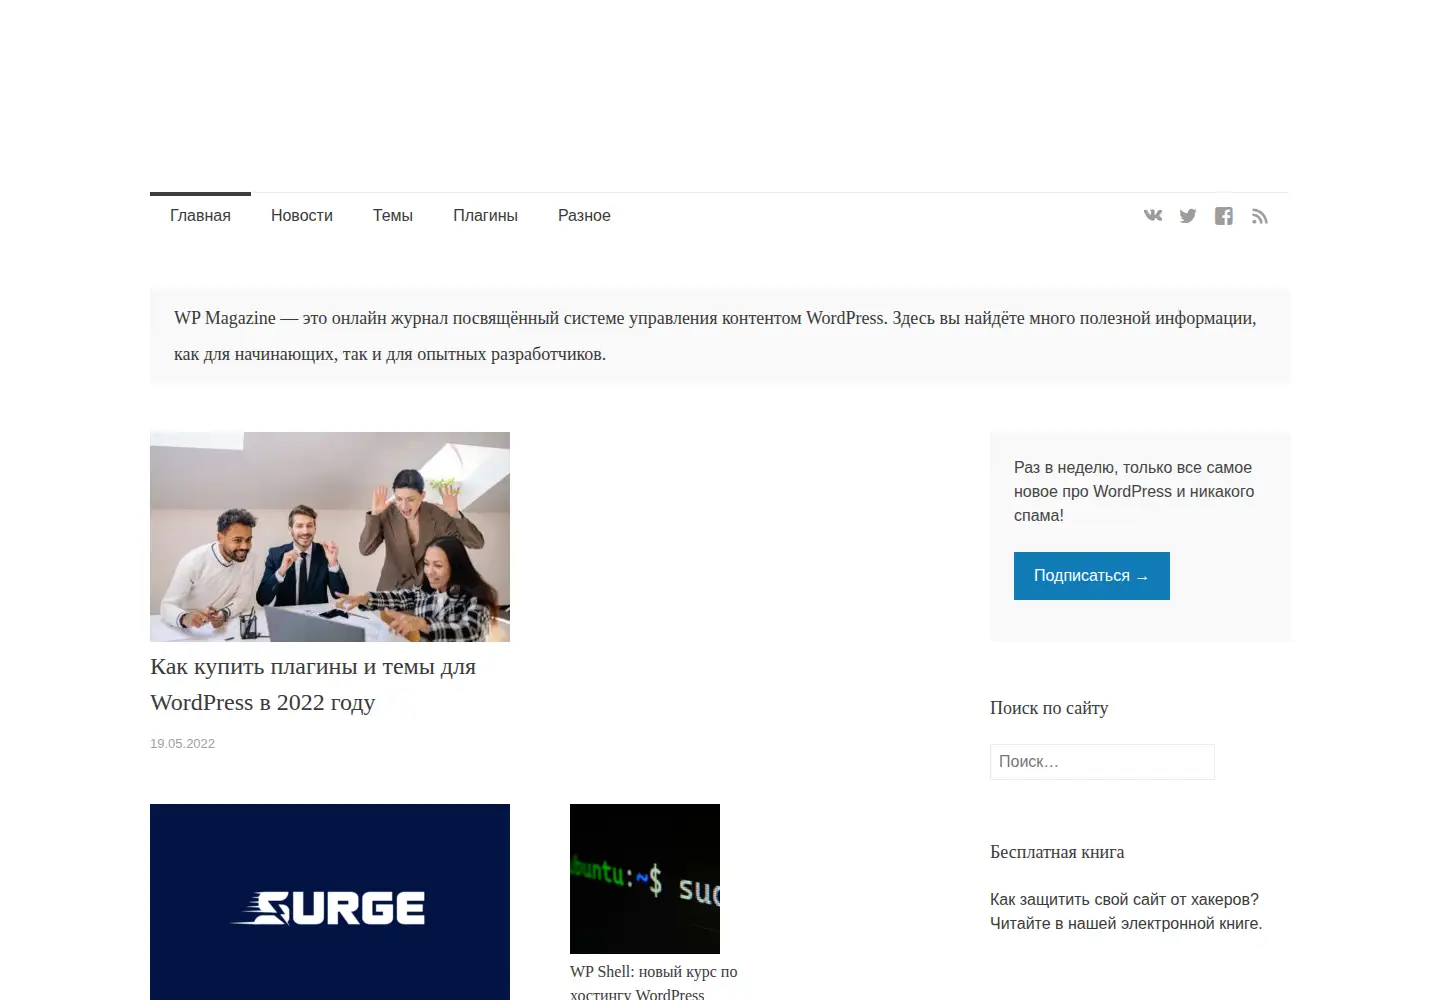Open the Ubuntu terminal article thumbnail
The image size is (1440, 1000).
click(x=645, y=879)
